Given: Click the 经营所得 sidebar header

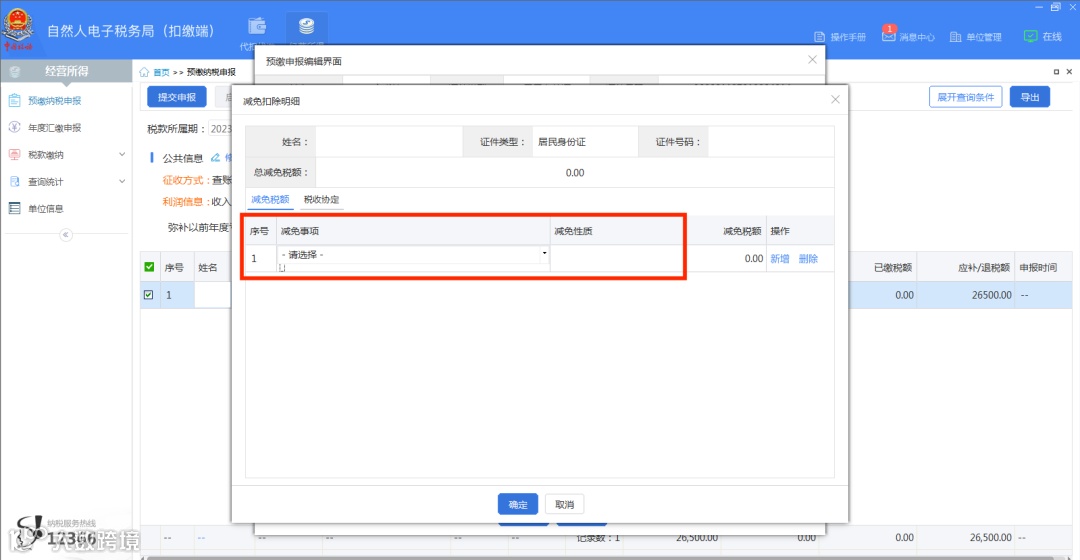Looking at the screenshot, I should point(66,71).
